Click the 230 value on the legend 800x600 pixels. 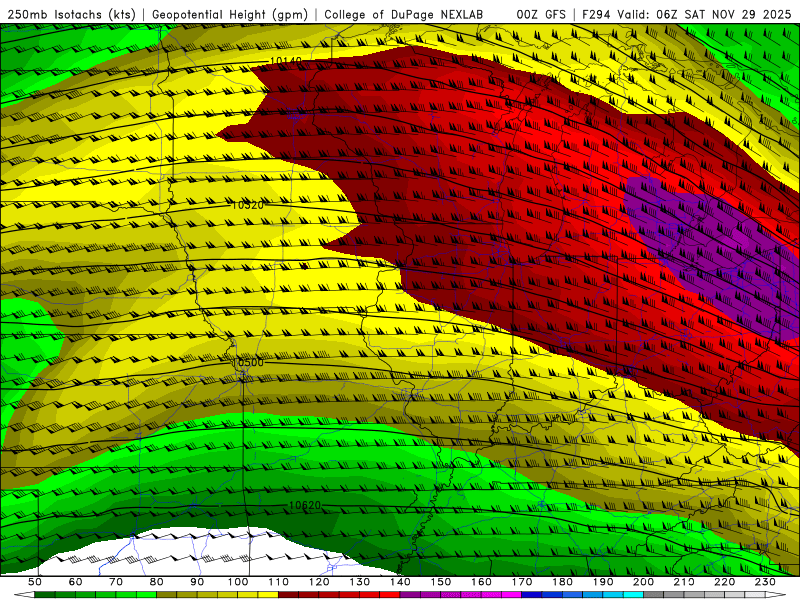point(765,582)
